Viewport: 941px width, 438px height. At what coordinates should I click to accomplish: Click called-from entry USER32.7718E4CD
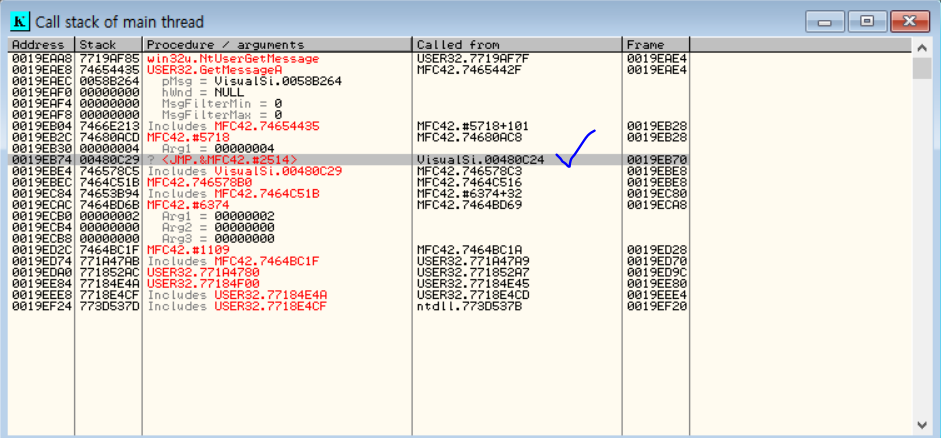tap(474, 294)
